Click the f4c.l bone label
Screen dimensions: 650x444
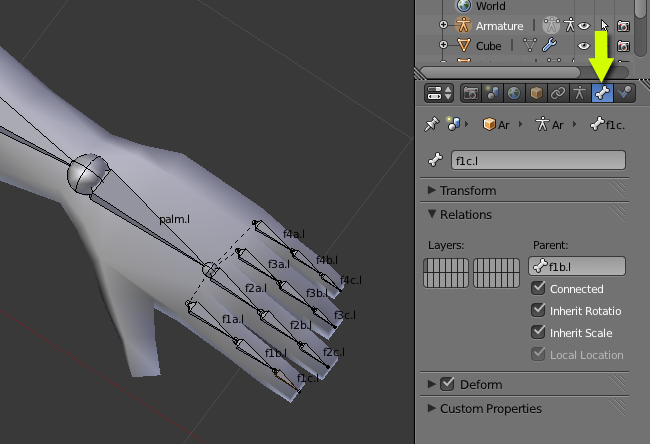(x=350, y=280)
